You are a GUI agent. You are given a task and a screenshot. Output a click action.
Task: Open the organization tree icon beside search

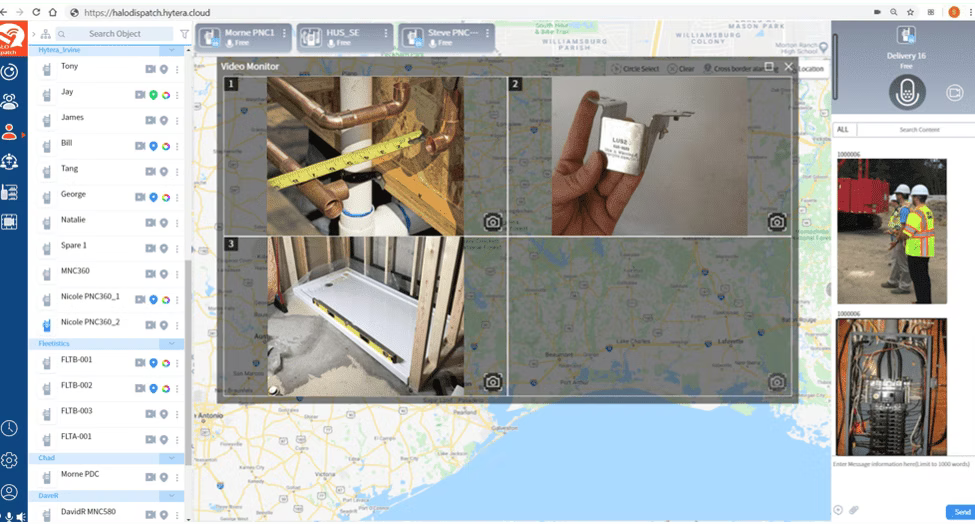click(45, 34)
